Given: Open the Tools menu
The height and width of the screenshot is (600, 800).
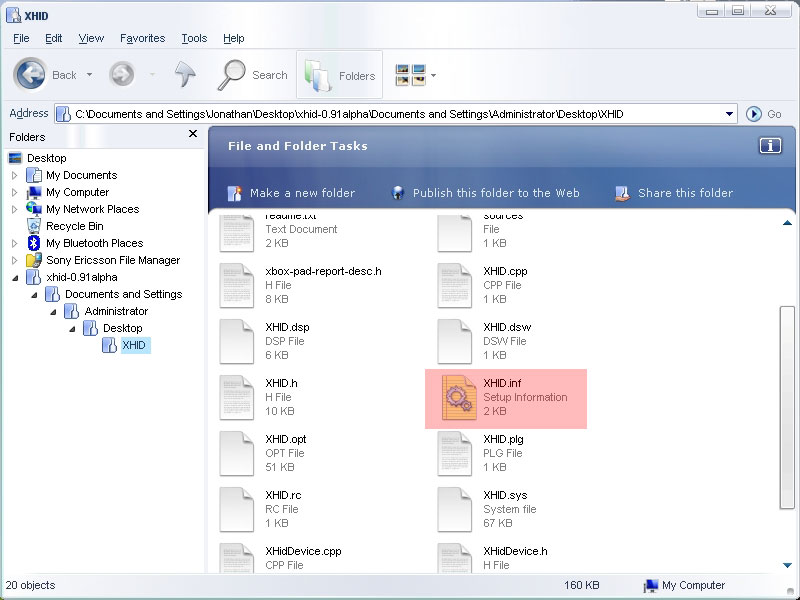Looking at the screenshot, I should [194, 38].
